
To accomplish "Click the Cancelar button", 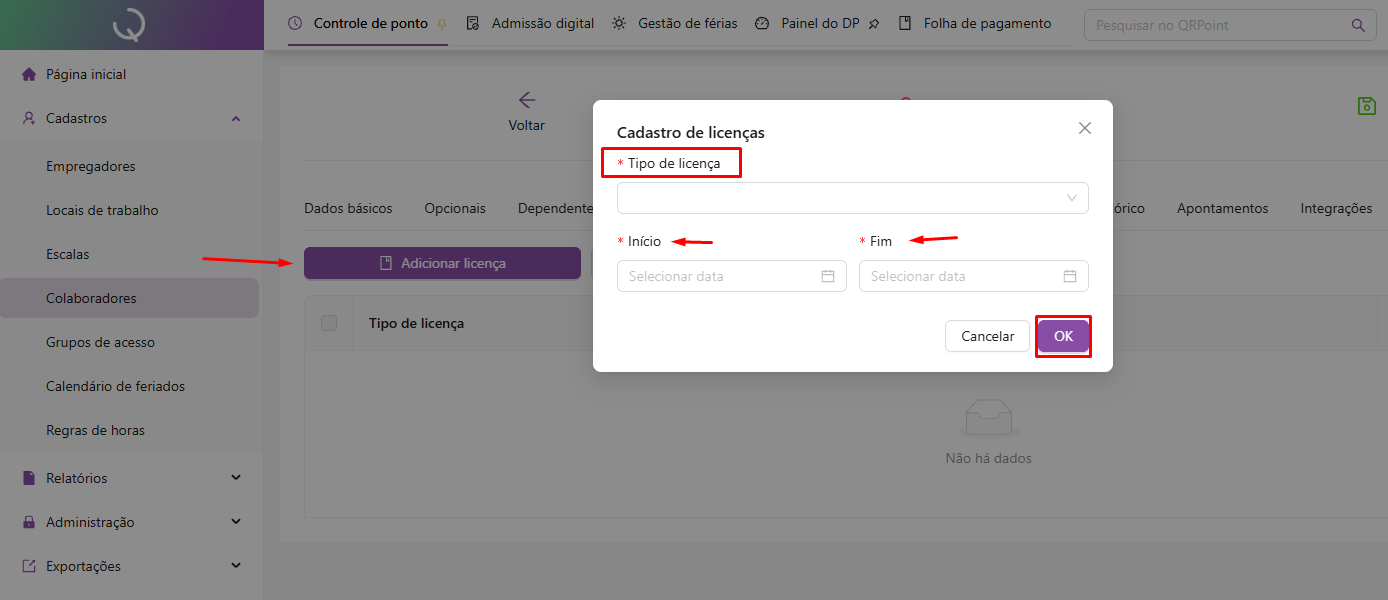I will click(987, 336).
